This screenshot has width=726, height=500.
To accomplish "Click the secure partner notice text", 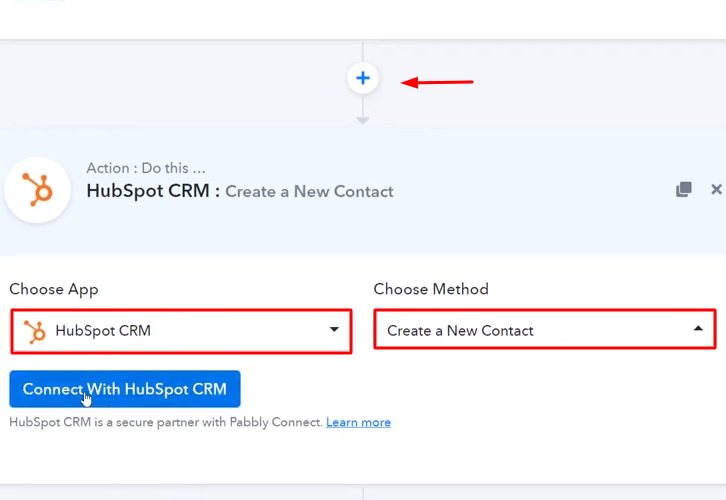I will 165,422.
